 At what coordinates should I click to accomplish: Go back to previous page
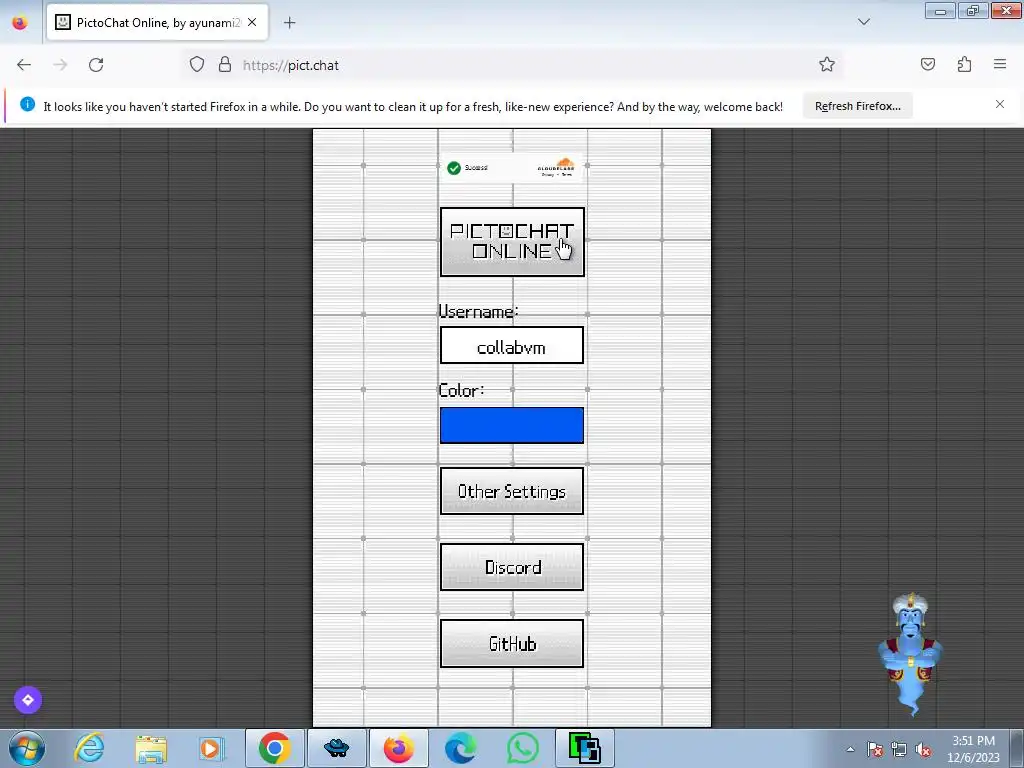[x=24, y=65]
